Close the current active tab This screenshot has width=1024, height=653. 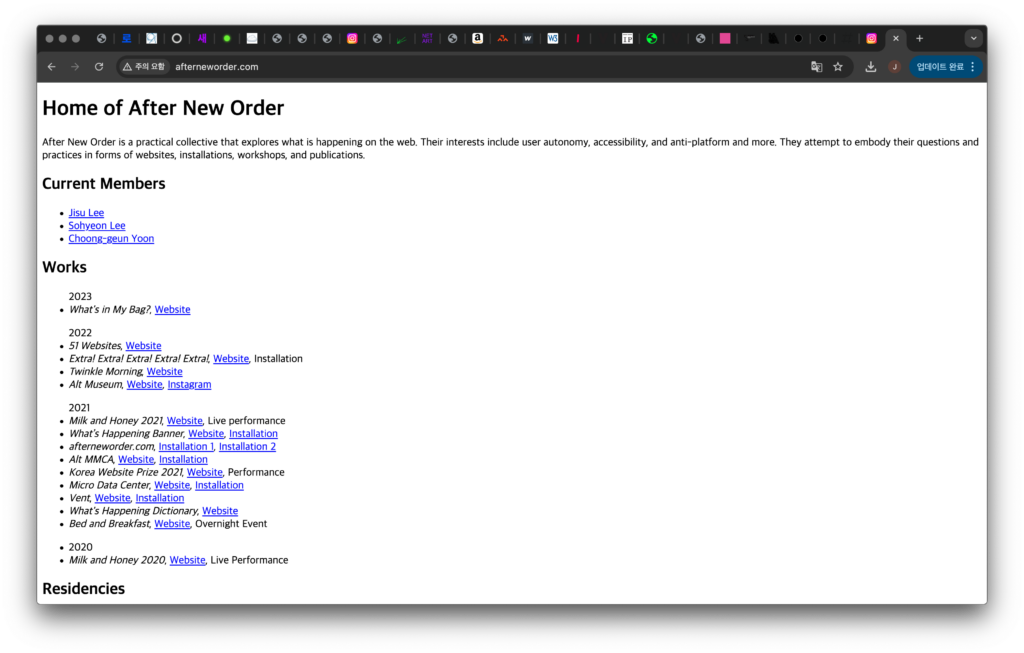click(896, 39)
